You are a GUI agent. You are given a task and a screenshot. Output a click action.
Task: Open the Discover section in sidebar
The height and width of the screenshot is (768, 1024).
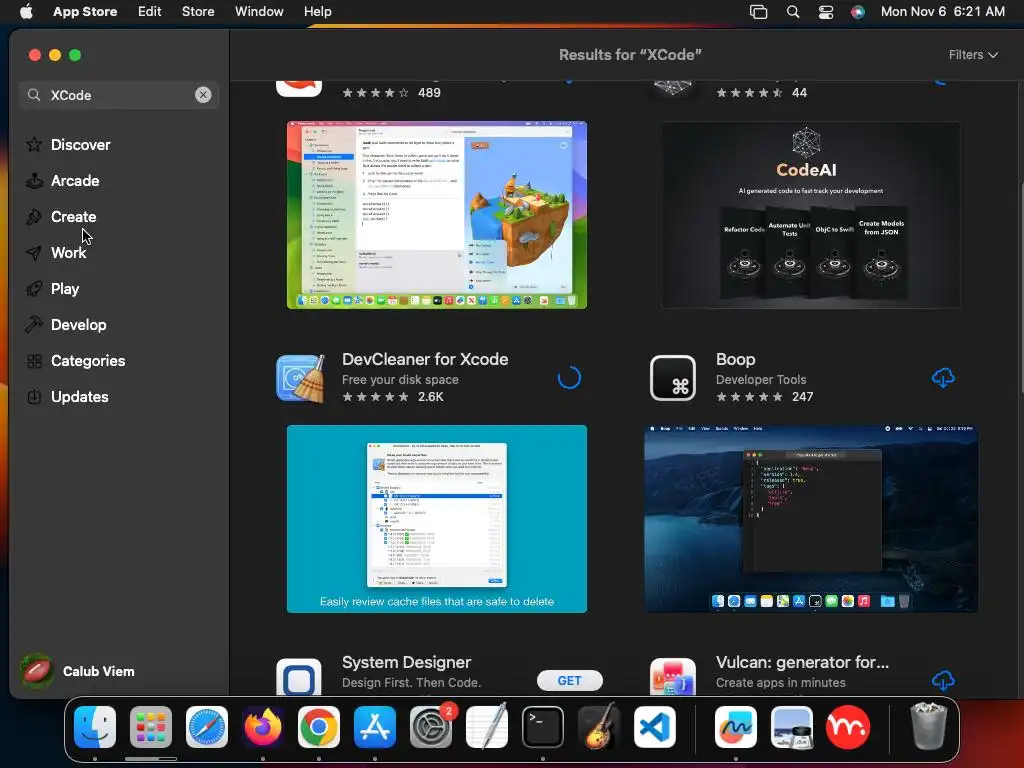pyautogui.click(x=68, y=144)
